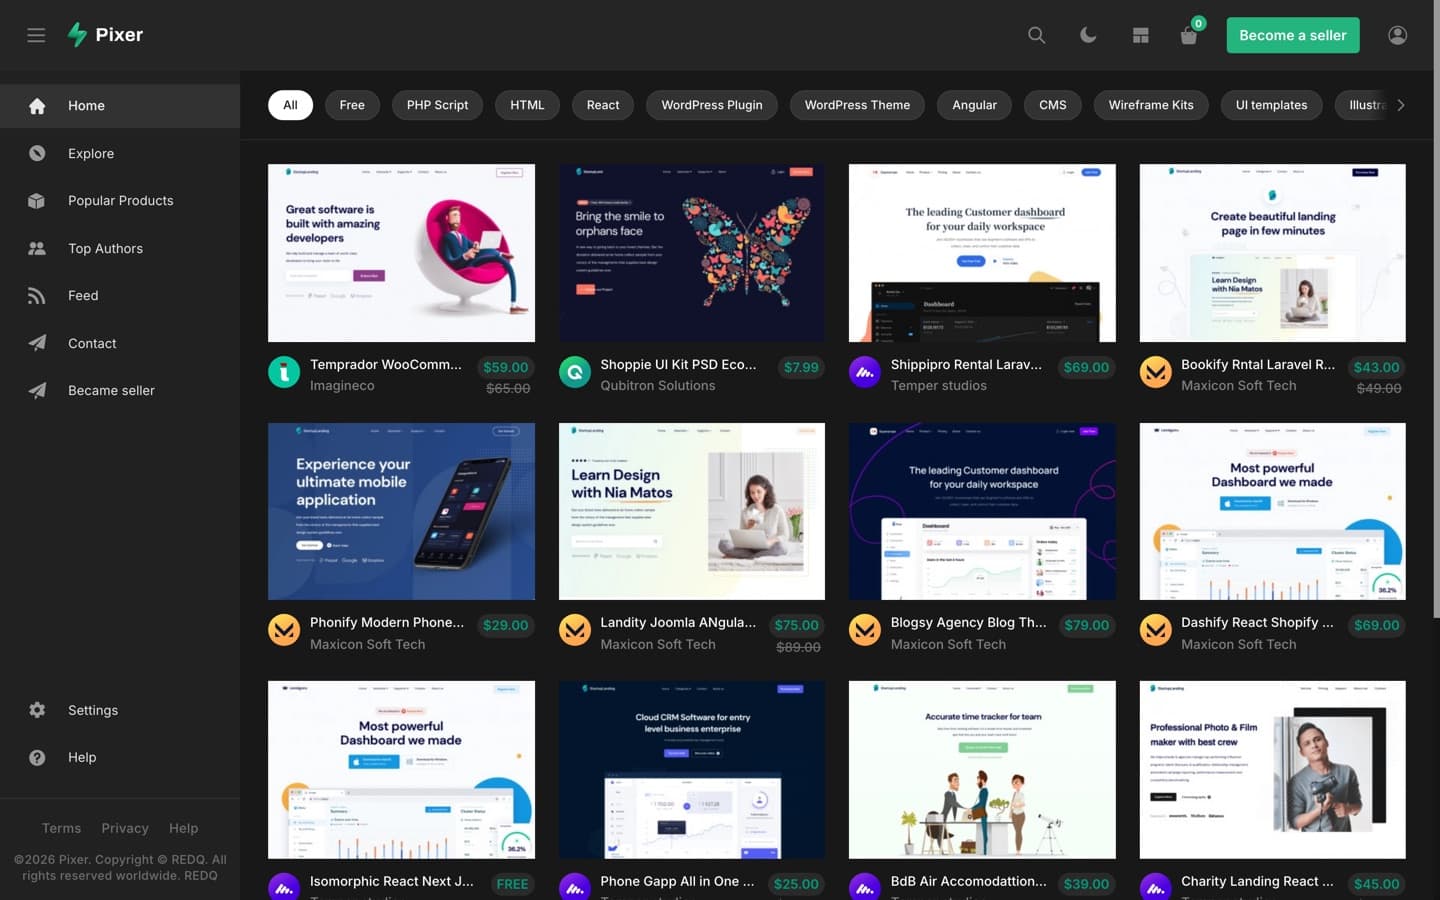Viewport: 1440px width, 900px height.
Task: Toggle dark mode moon icon
Action: pyautogui.click(x=1088, y=35)
